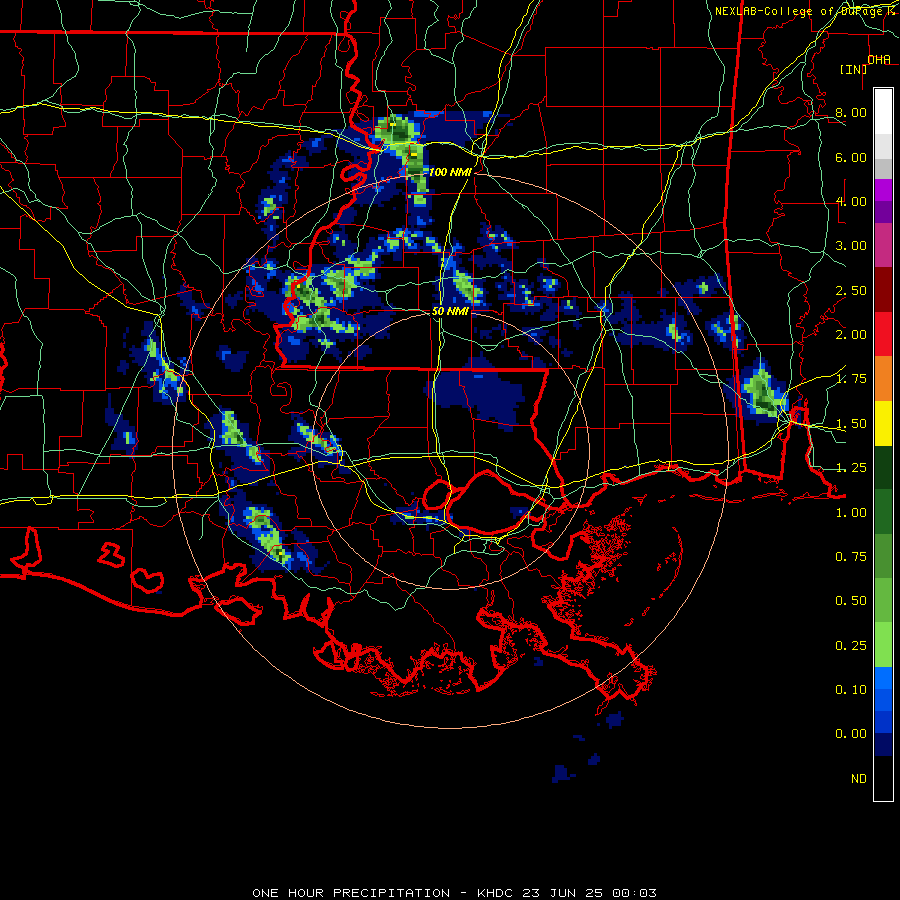Select the bright magenta swatch above 4.00

pos(883,190)
